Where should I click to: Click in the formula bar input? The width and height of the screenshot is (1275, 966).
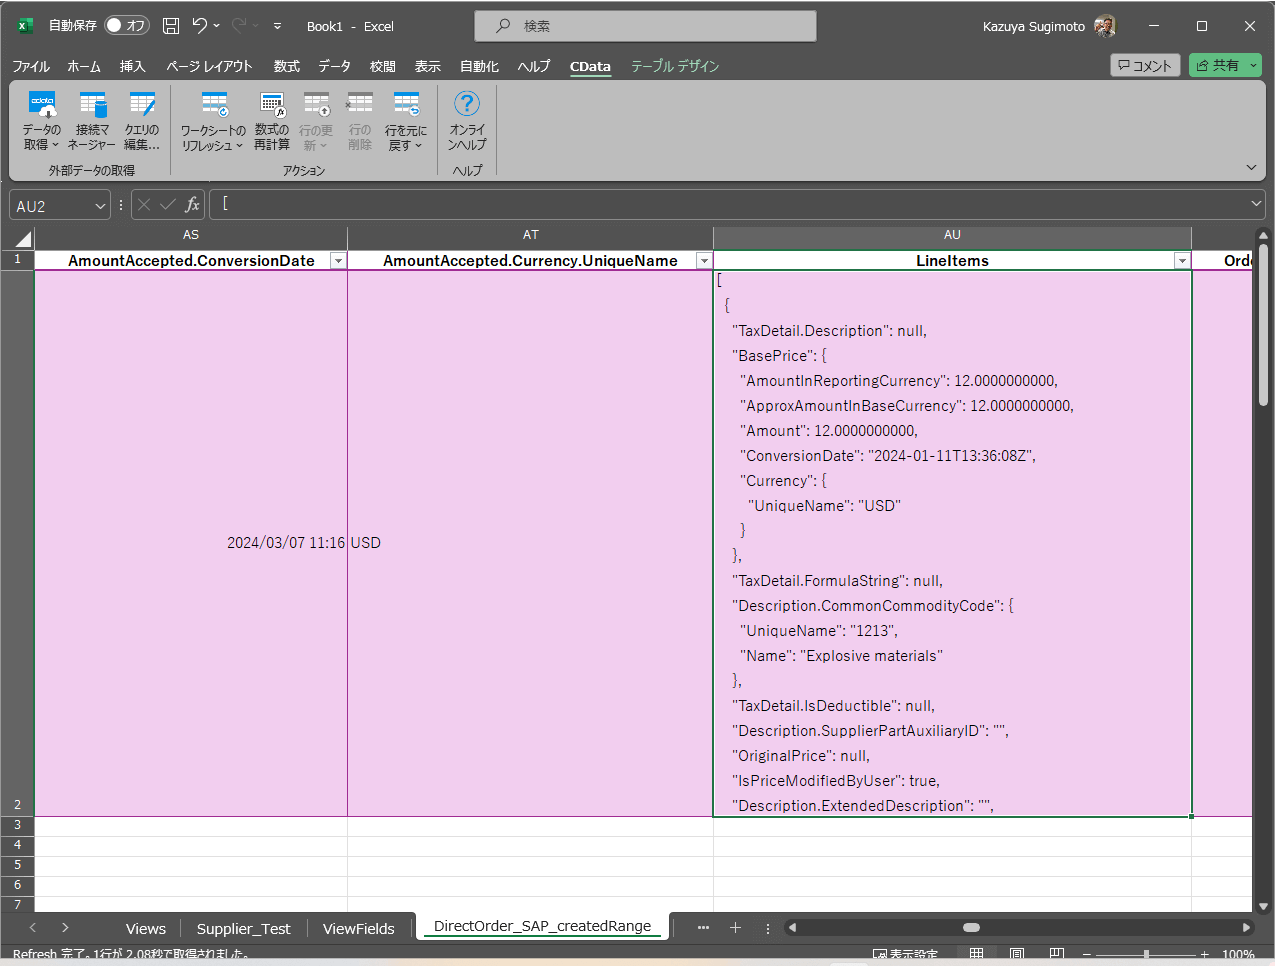(x=730, y=204)
